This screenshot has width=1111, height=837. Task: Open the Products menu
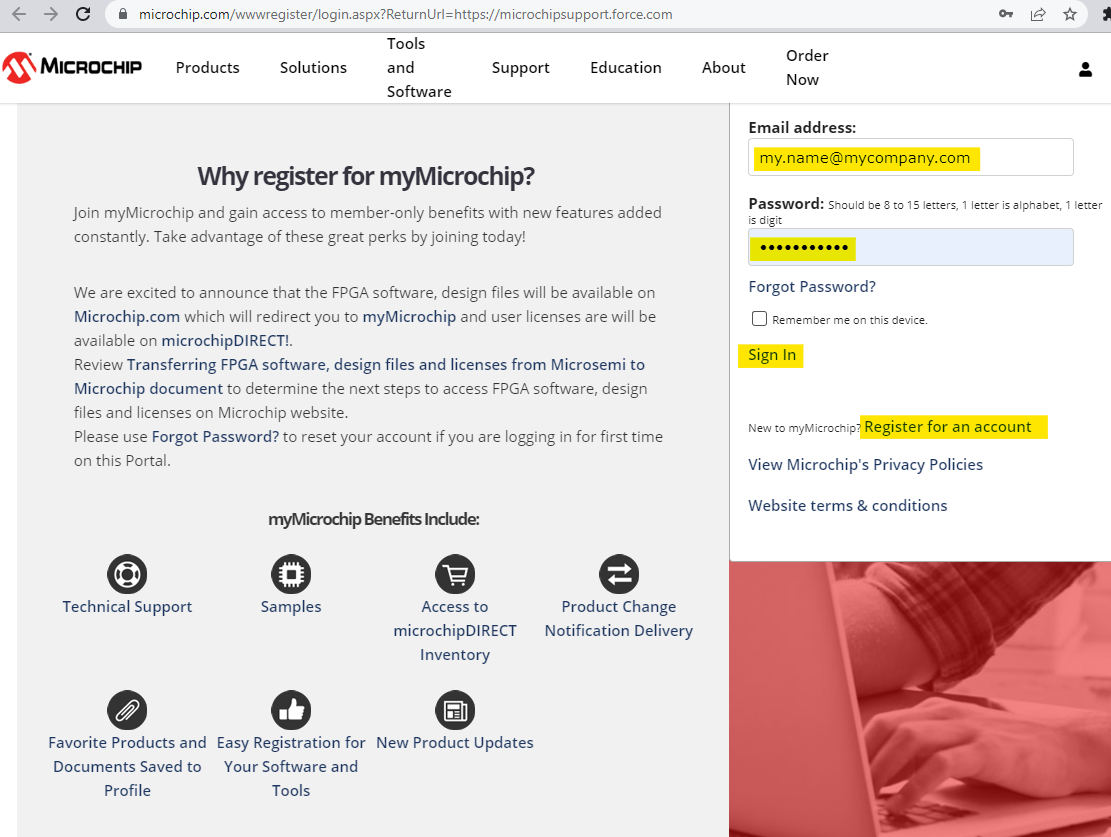click(x=208, y=67)
